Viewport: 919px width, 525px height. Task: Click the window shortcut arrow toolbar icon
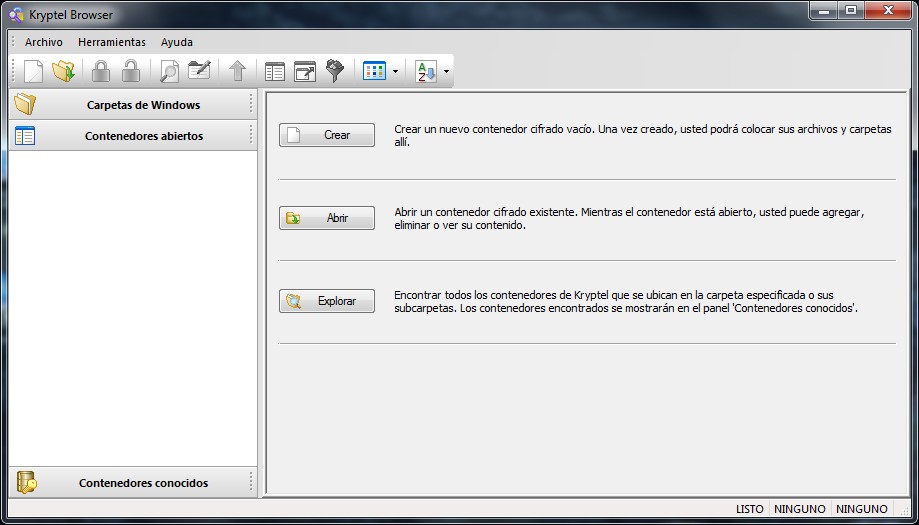coord(305,71)
